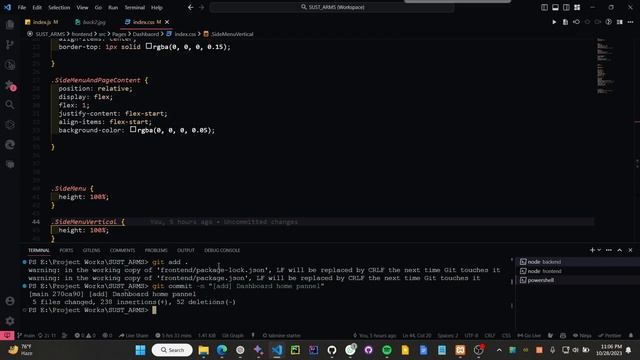Viewport: 640px width, 360px height.
Task: Click the frontend folder in breadcrumb
Action: pos(82,34)
